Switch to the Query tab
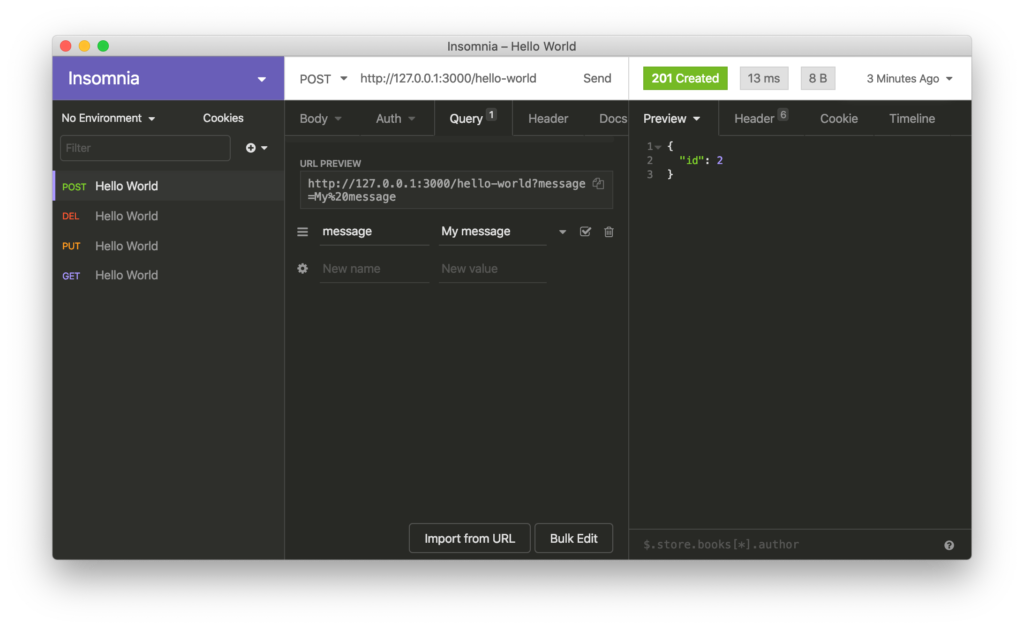The image size is (1024, 629). point(473,118)
